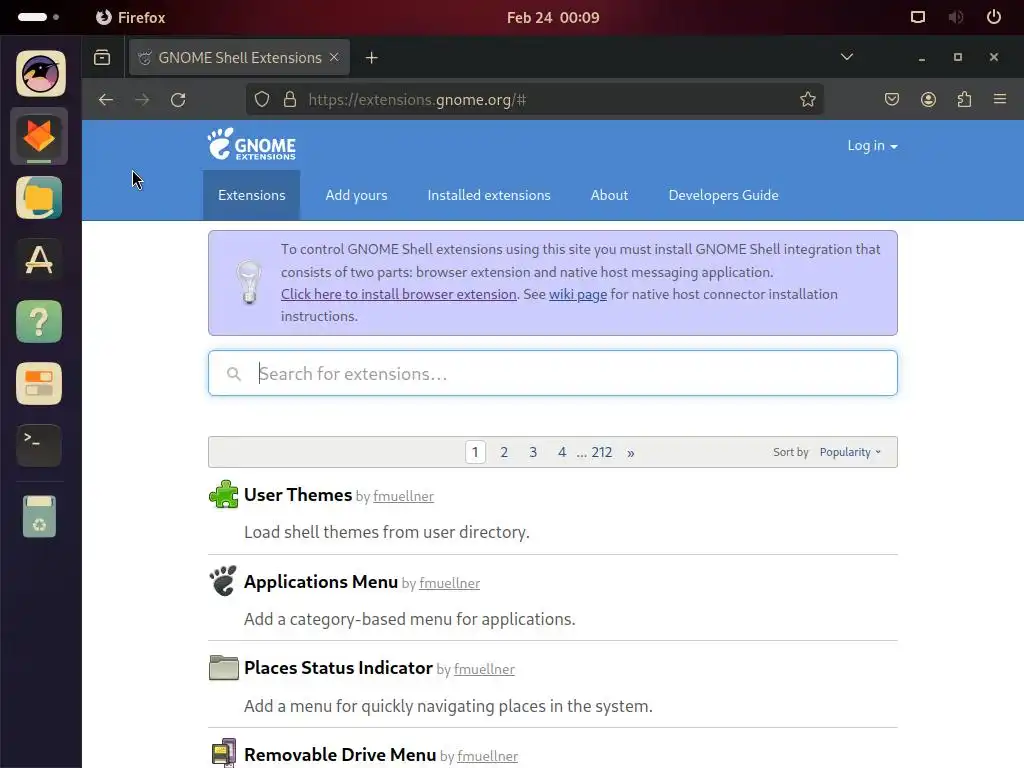Open the clock and calendar in top bar

click(x=553, y=18)
